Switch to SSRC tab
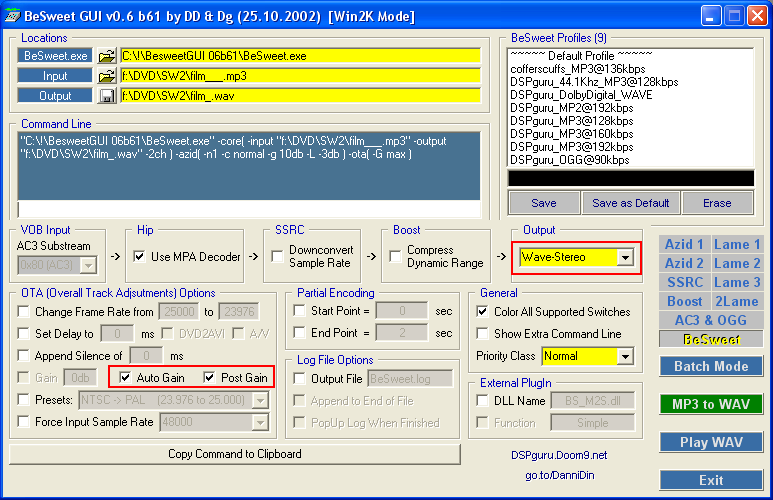This screenshot has width=773, height=500. 684,283
